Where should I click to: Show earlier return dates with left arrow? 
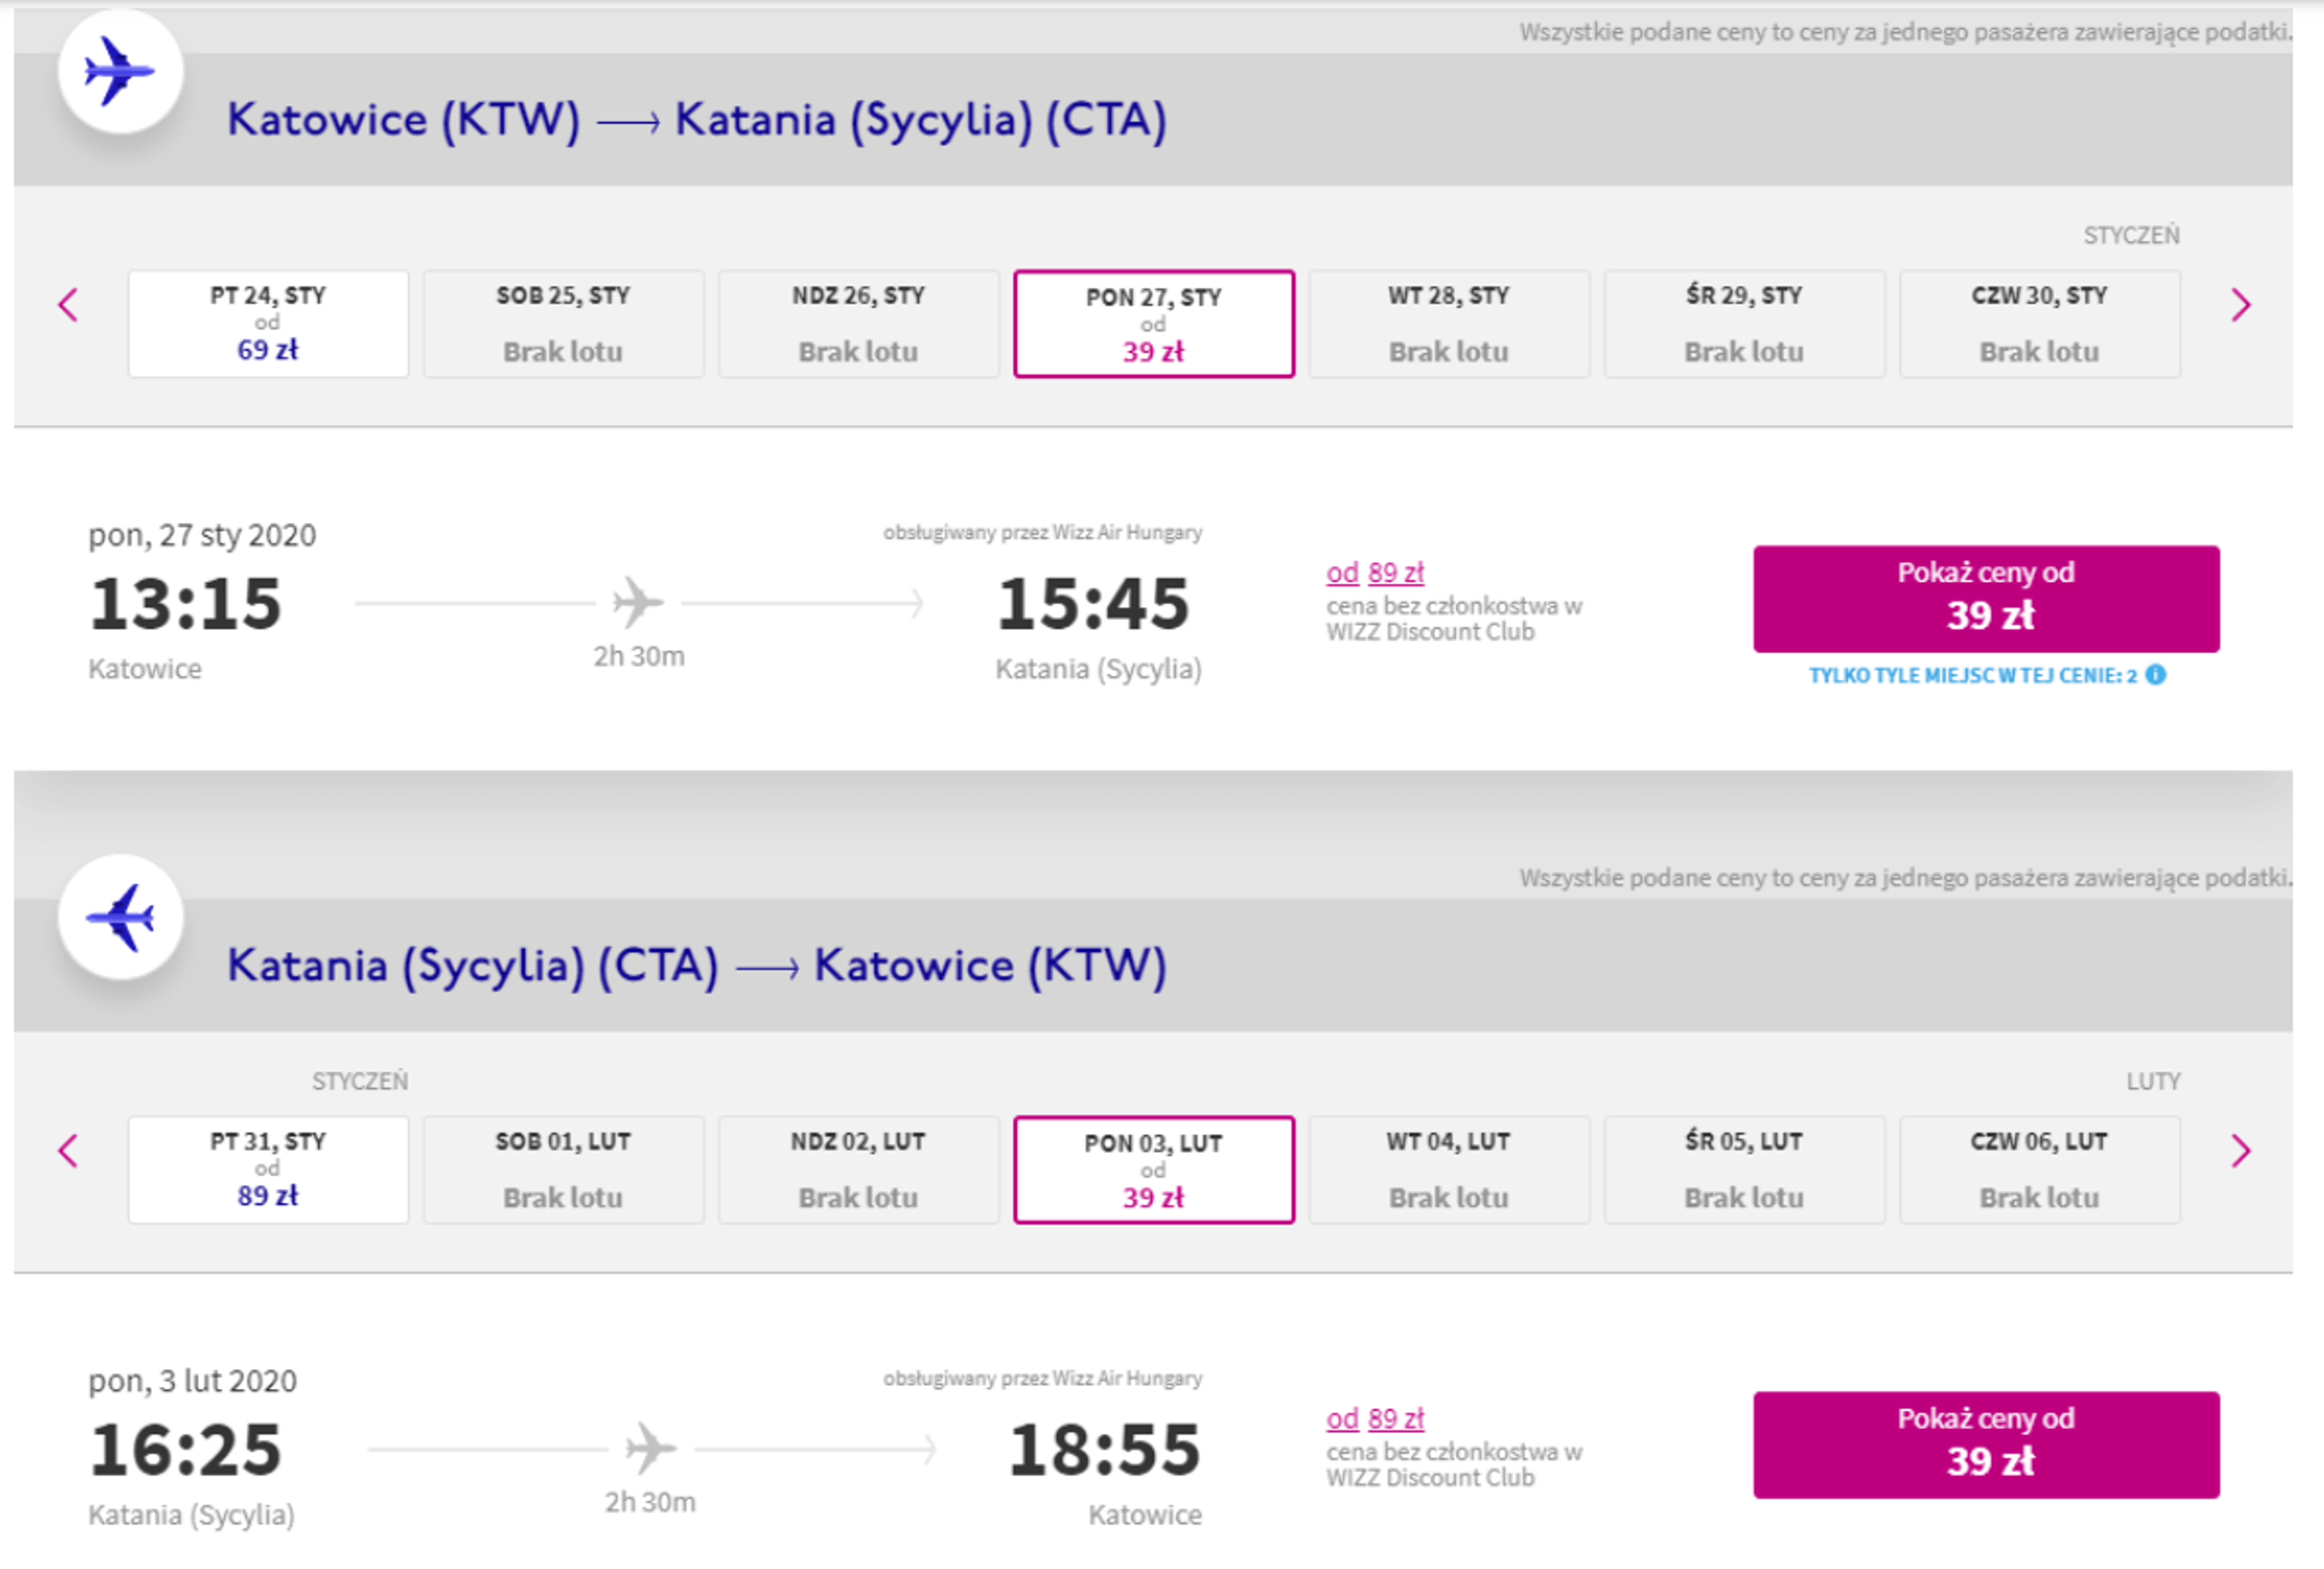[x=68, y=1151]
